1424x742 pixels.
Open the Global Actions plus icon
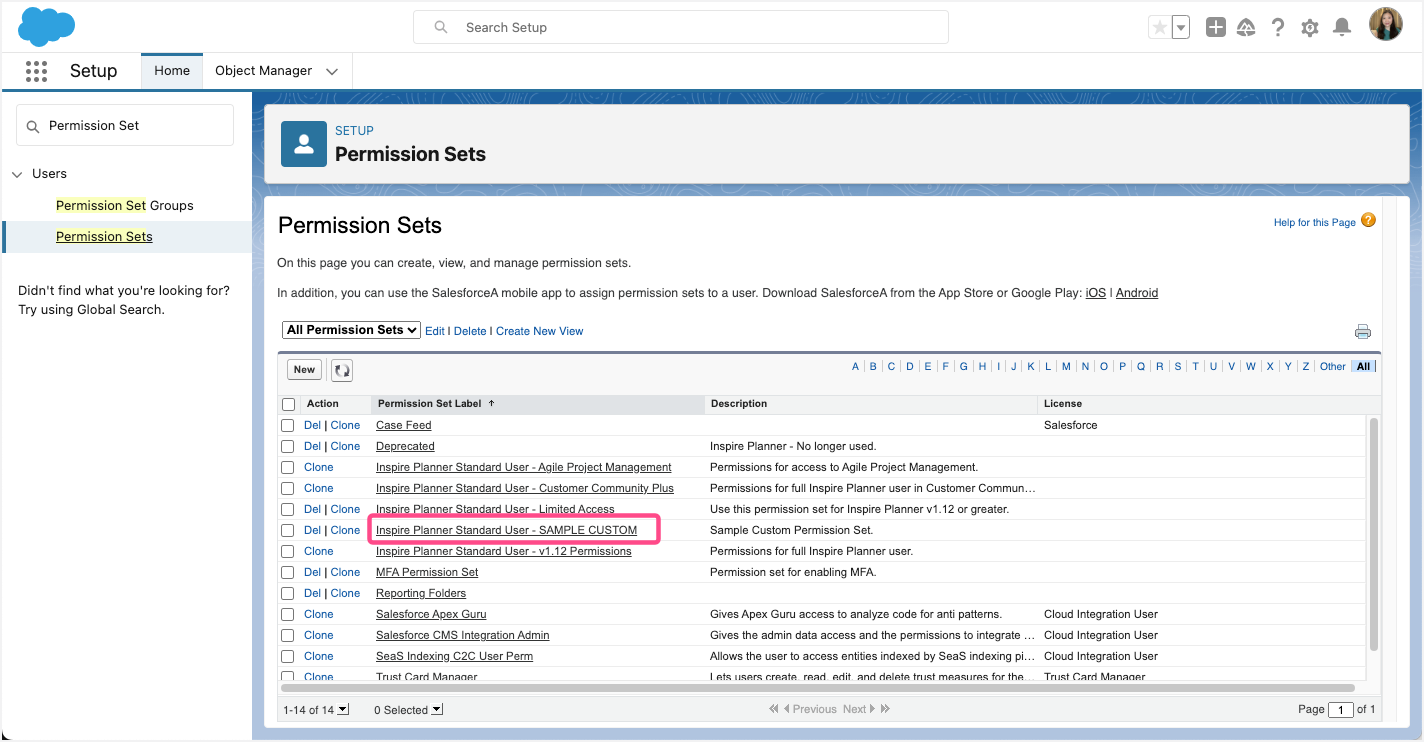1215,28
